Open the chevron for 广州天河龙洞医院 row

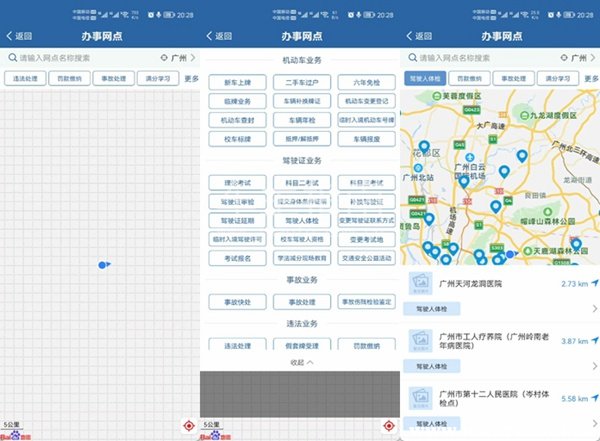coord(593,309)
